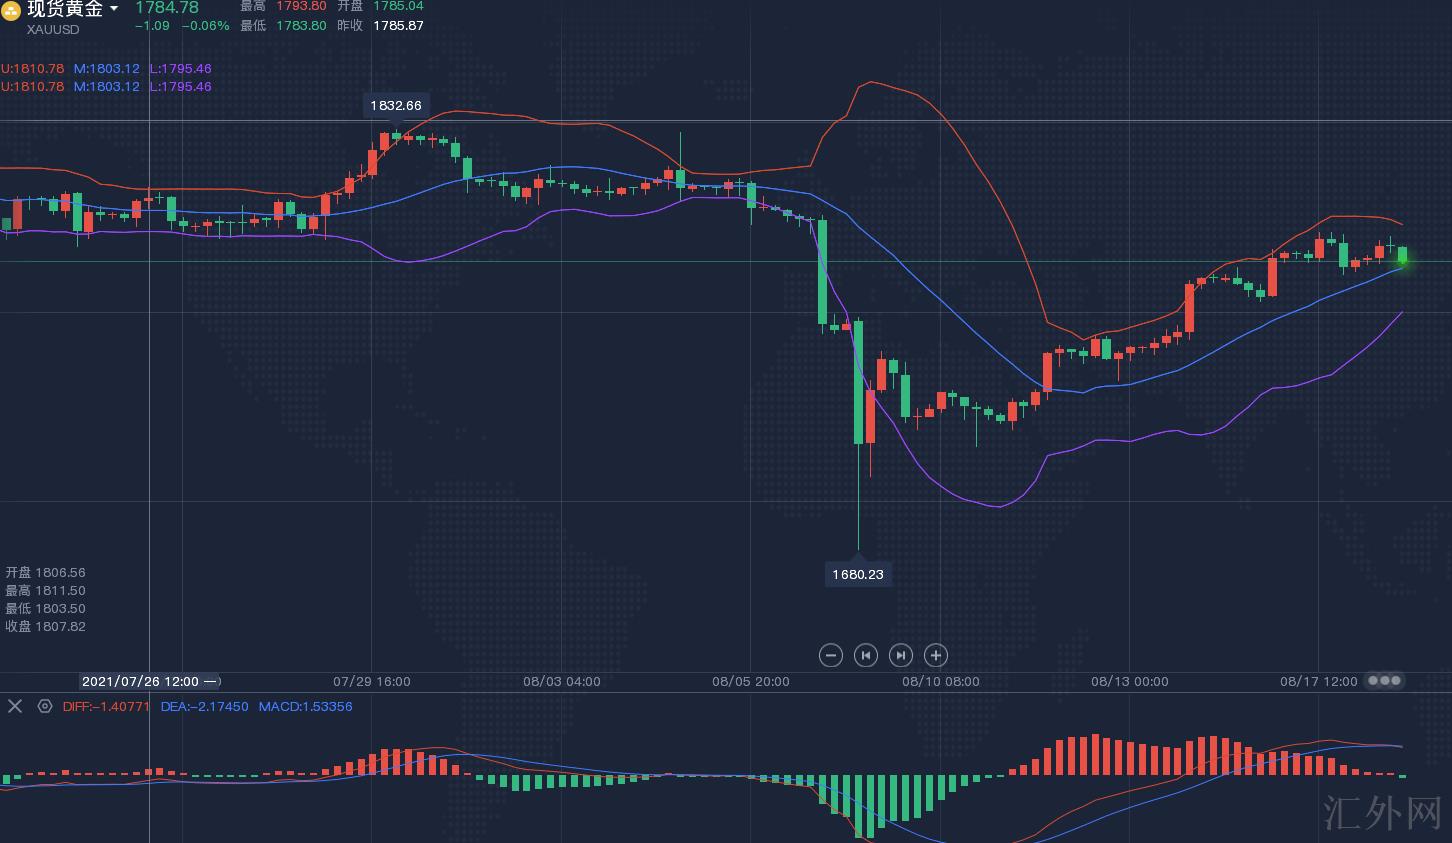
Task: Click the 08/17 12:00 time axis label
Action: click(1318, 681)
